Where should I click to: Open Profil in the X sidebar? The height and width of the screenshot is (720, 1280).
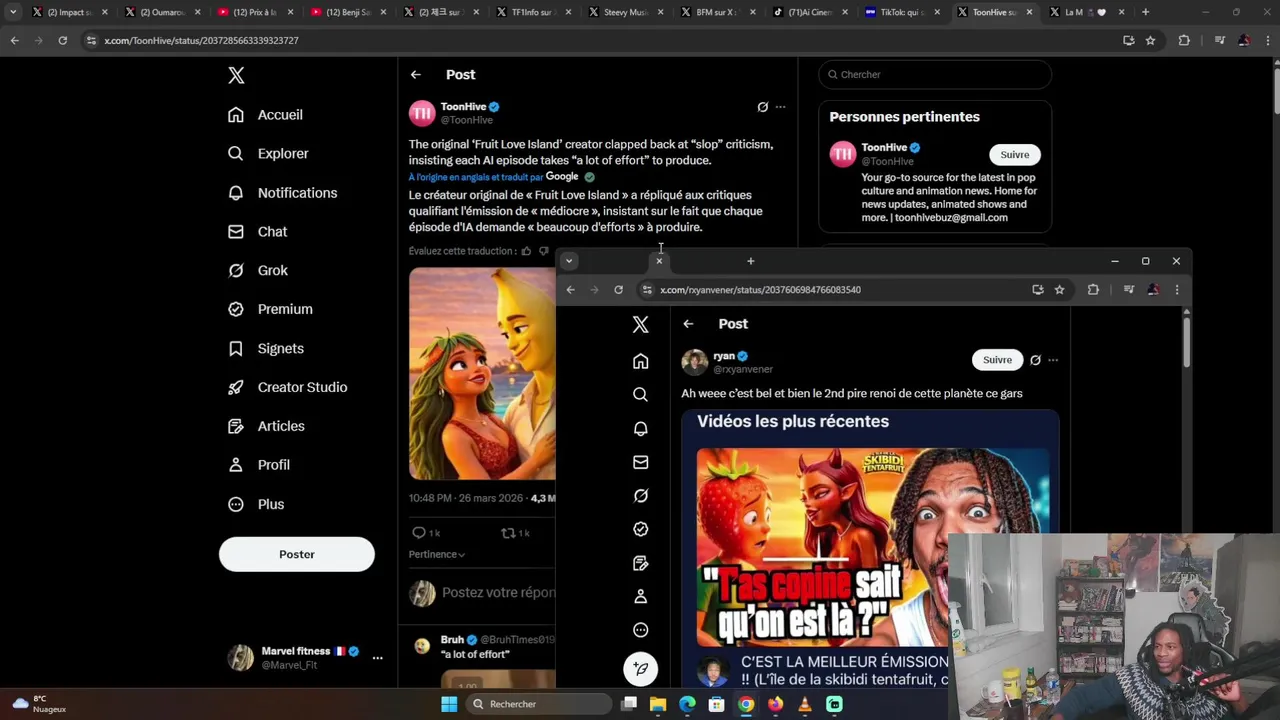point(259,466)
